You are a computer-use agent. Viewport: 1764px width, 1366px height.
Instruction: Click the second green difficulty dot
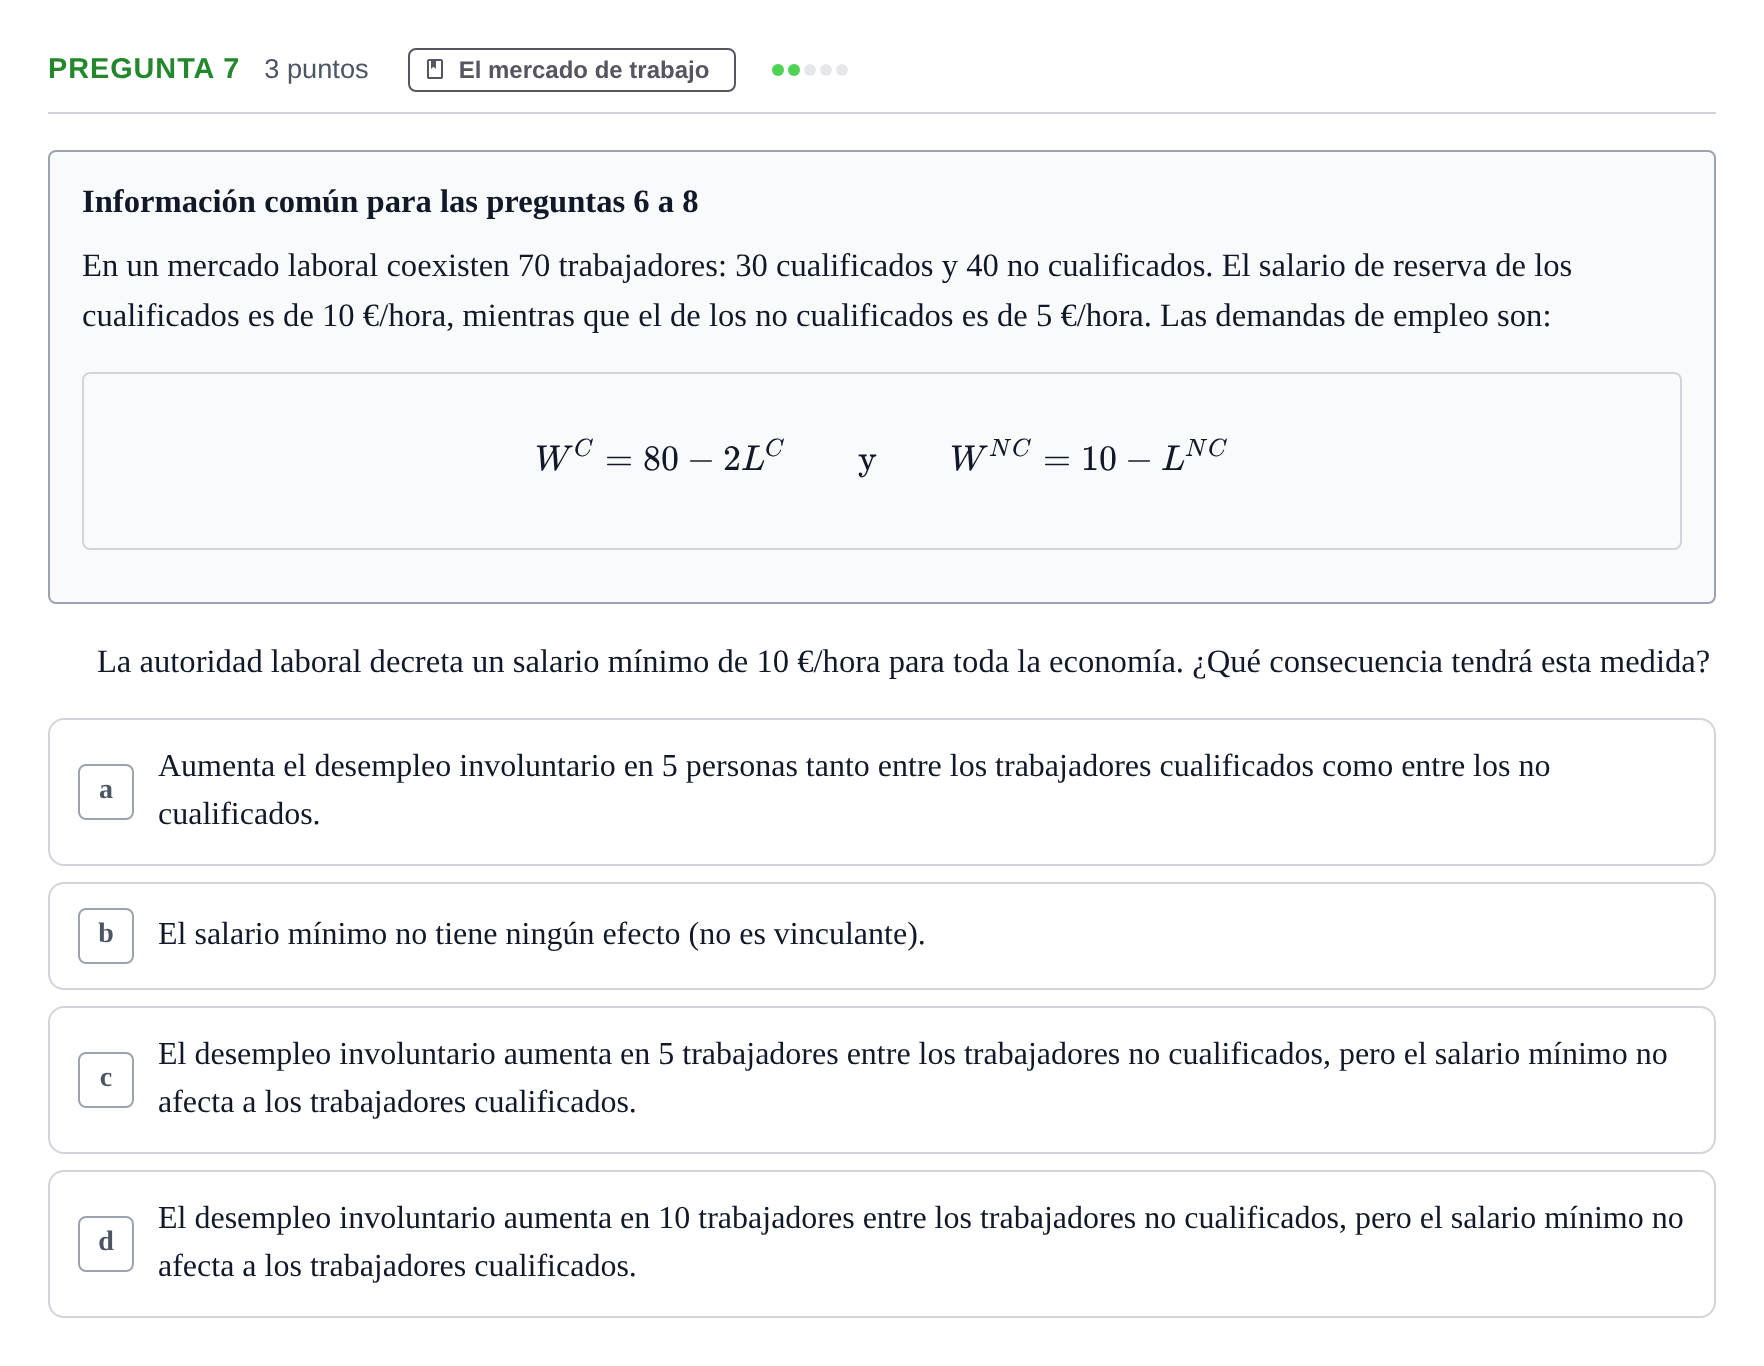point(794,70)
